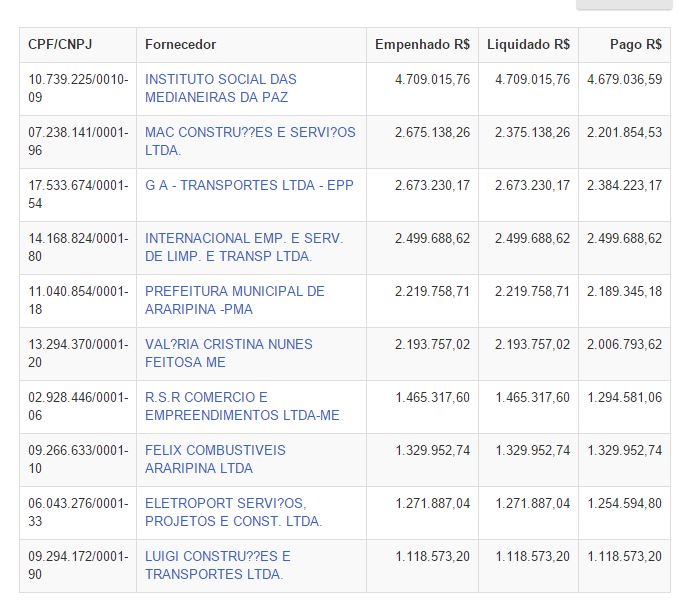This screenshot has height=604, width=683.
Task: Open VAL?RIA CRISTINA NUNES FEITOSA ME link
Action: (229, 353)
